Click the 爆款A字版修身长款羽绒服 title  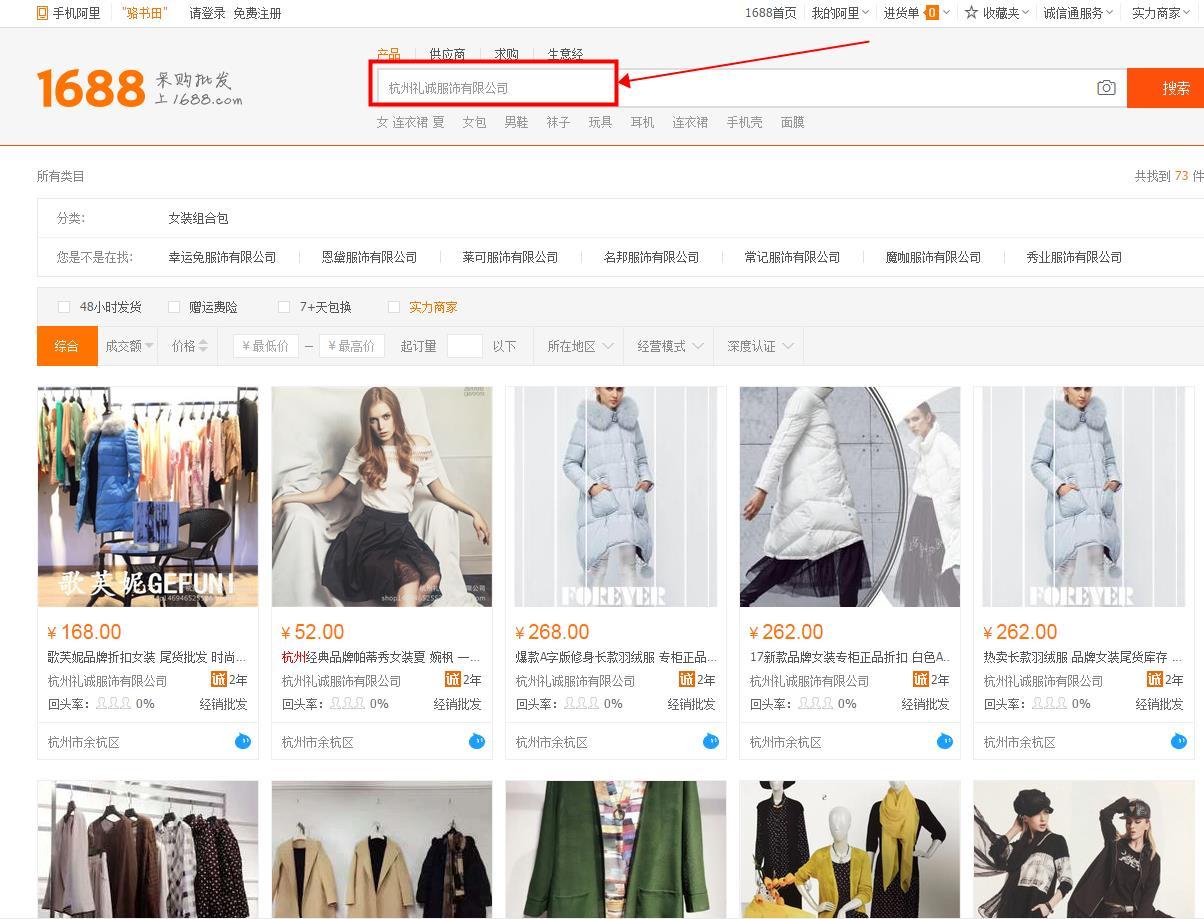616,657
